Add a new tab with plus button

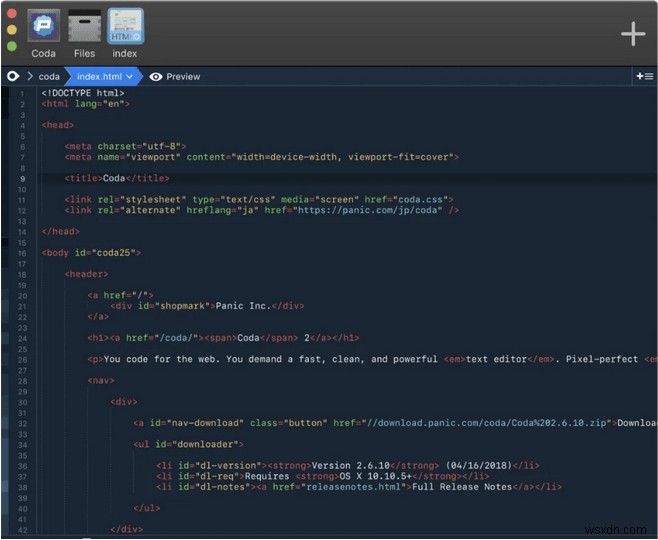[633, 34]
